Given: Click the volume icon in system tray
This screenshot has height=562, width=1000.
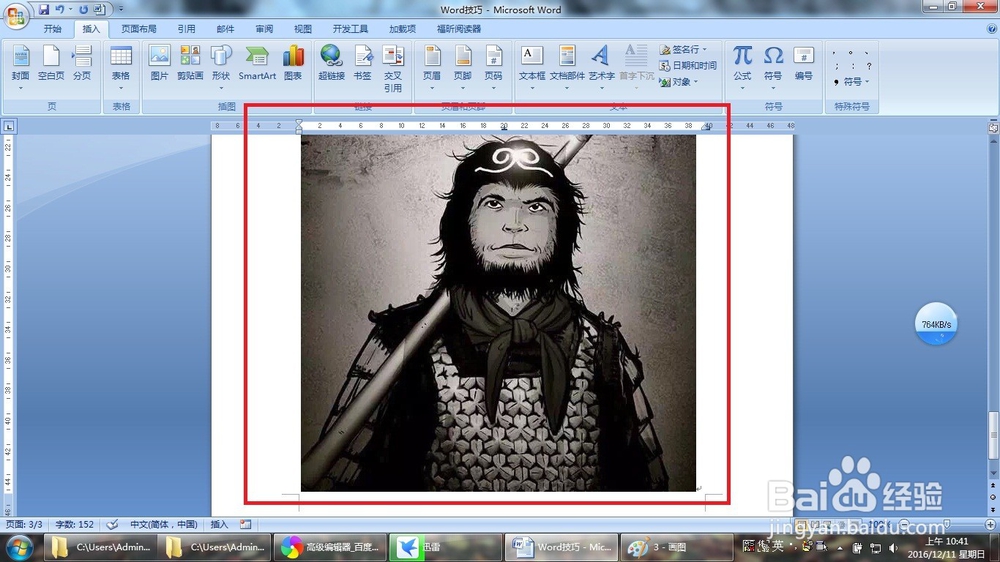Looking at the screenshot, I should 893,548.
